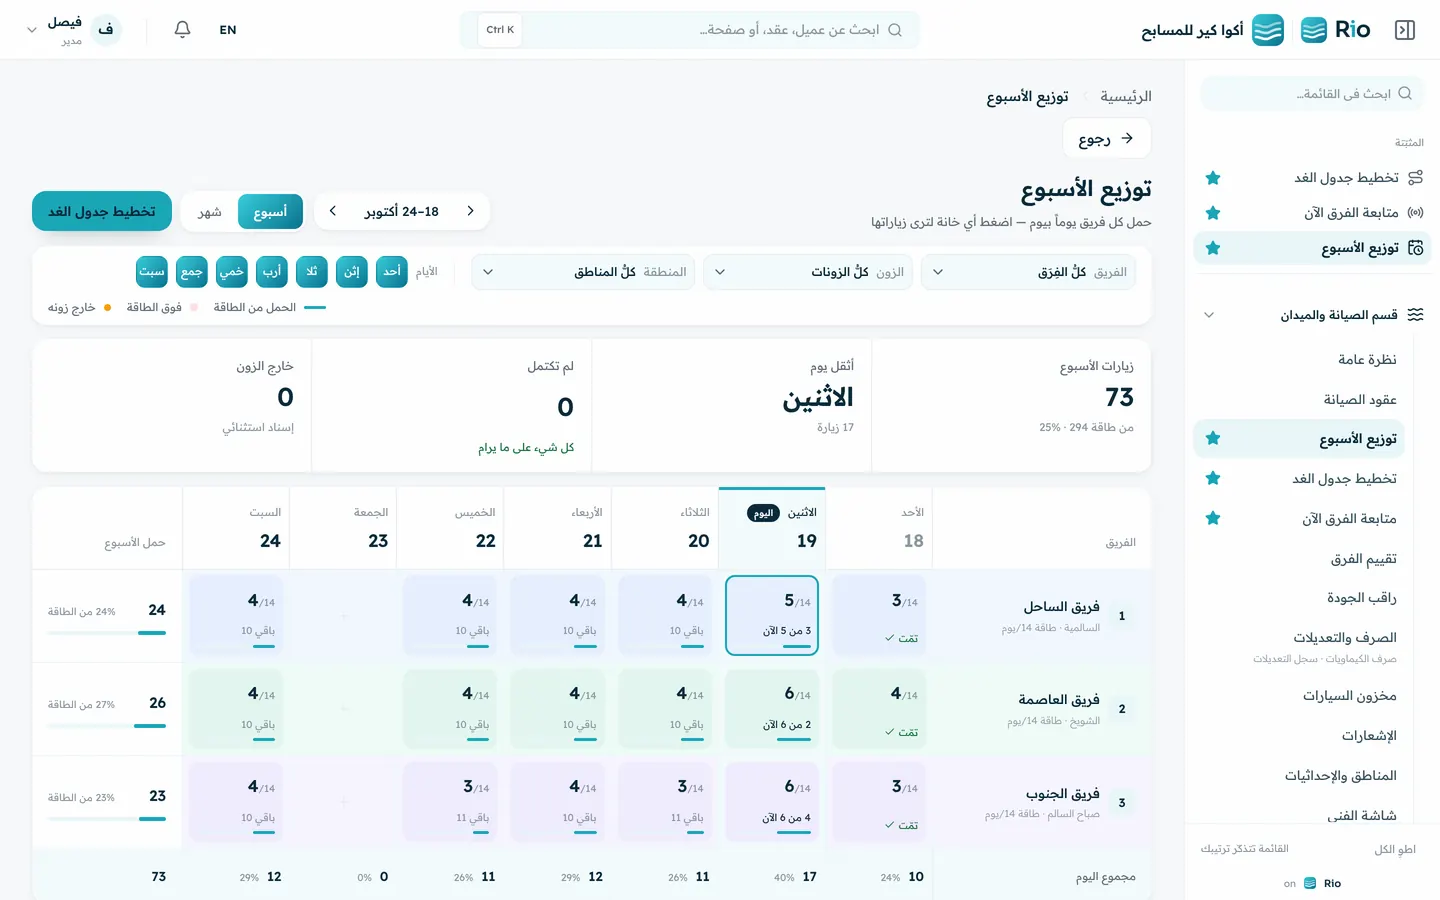Unstar تخطيط جدول الغد in pinned list
The height and width of the screenshot is (900, 1440).
(1213, 178)
